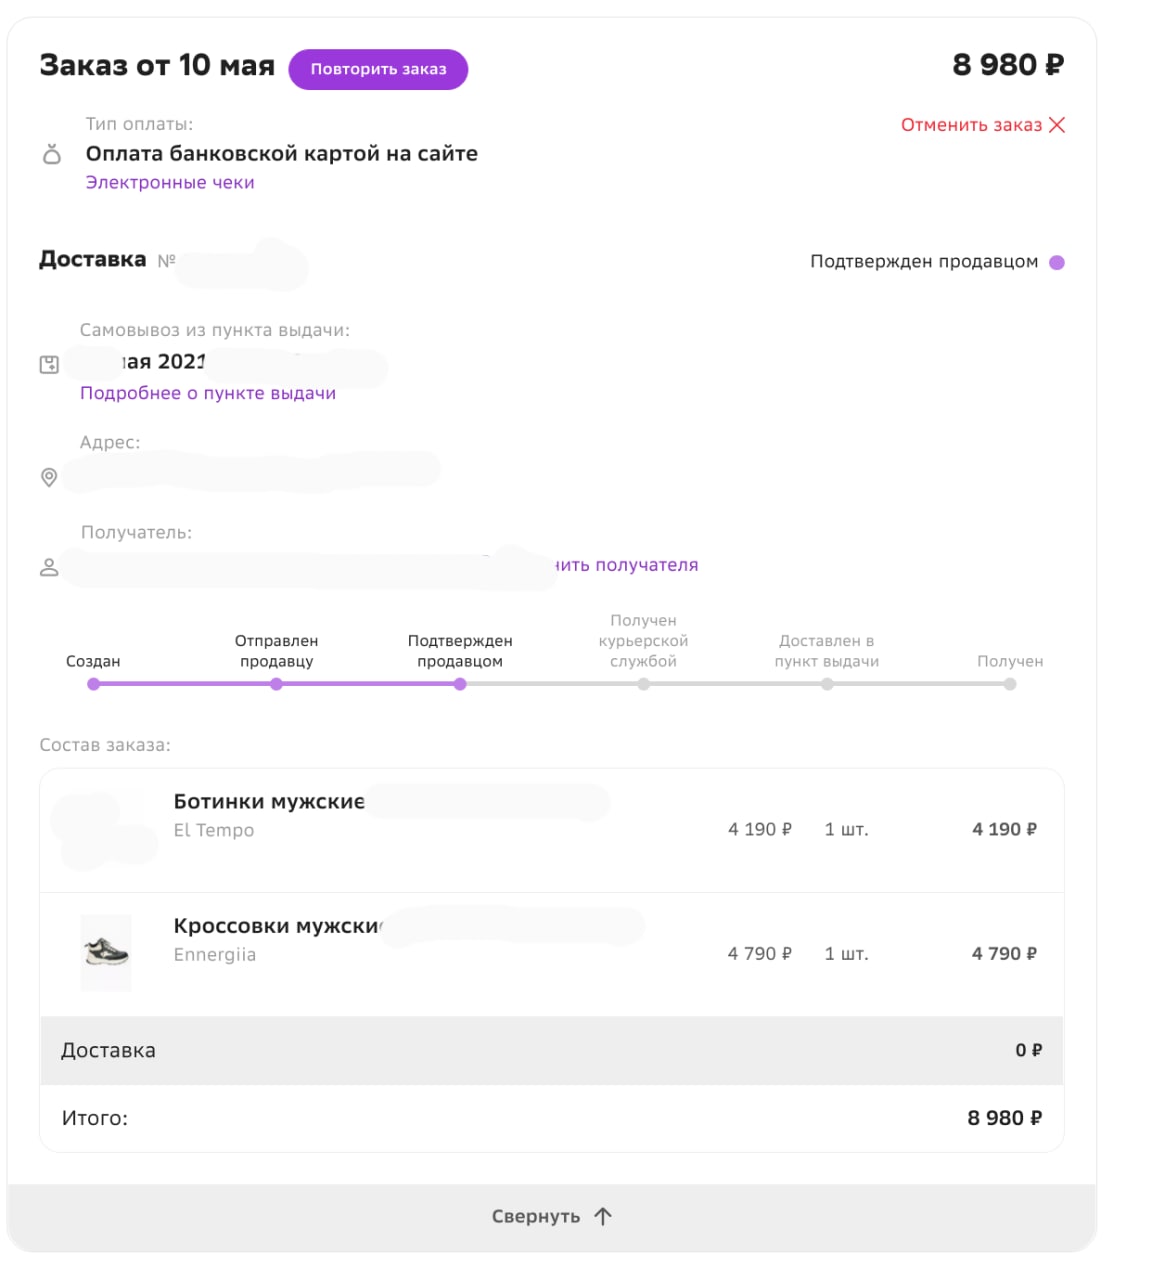Viewport: 1152px width, 1280px height.
Task: Click the Отправлен продавцу step marker
Action: click(x=276, y=684)
